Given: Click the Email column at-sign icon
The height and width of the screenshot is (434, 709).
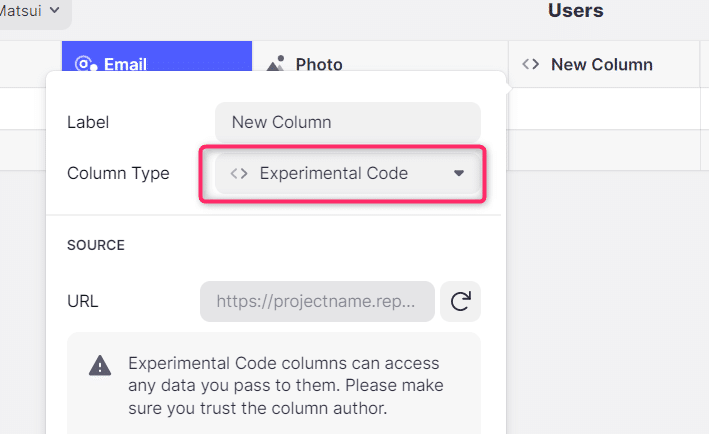Looking at the screenshot, I should (x=86, y=64).
